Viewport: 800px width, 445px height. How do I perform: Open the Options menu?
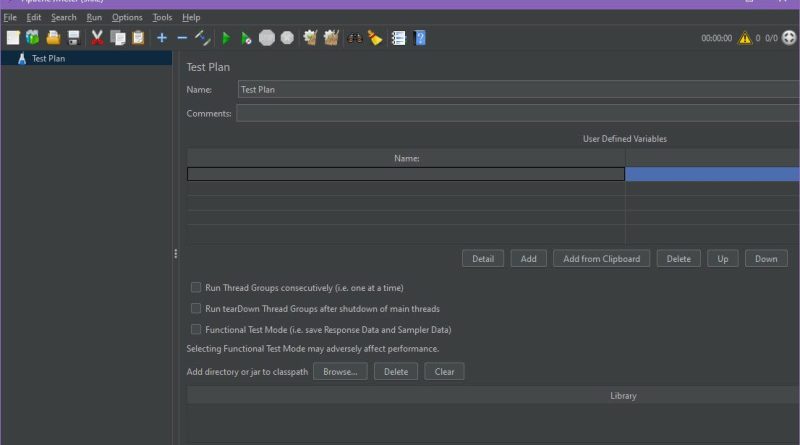pos(127,17)
